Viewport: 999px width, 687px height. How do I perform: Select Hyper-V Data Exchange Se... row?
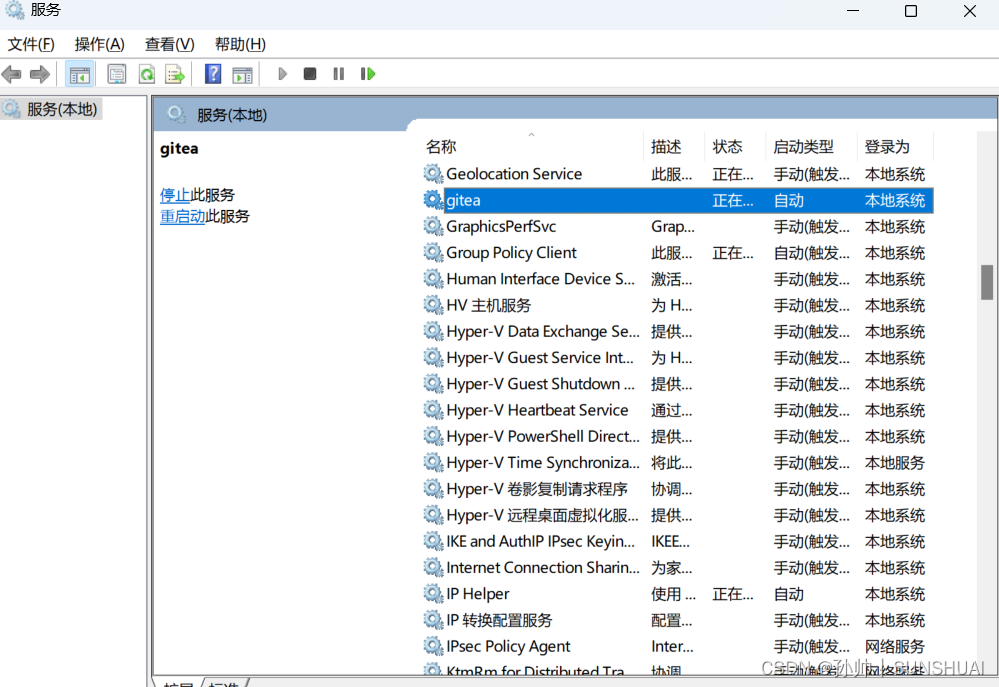pos(678,331)
